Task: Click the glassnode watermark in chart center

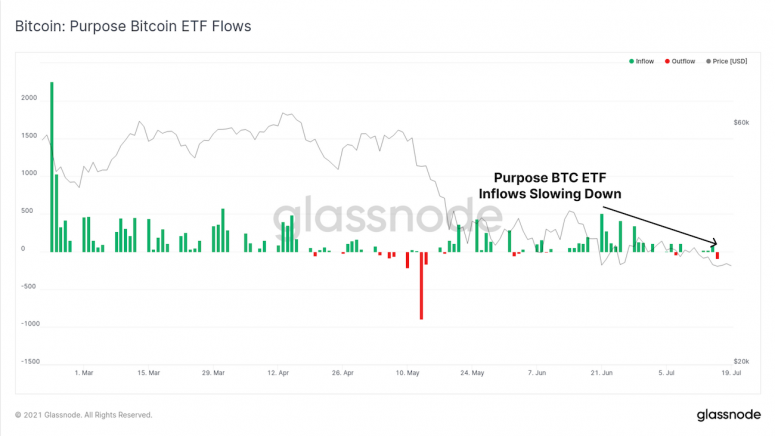Action: click(x=388, y=216)
